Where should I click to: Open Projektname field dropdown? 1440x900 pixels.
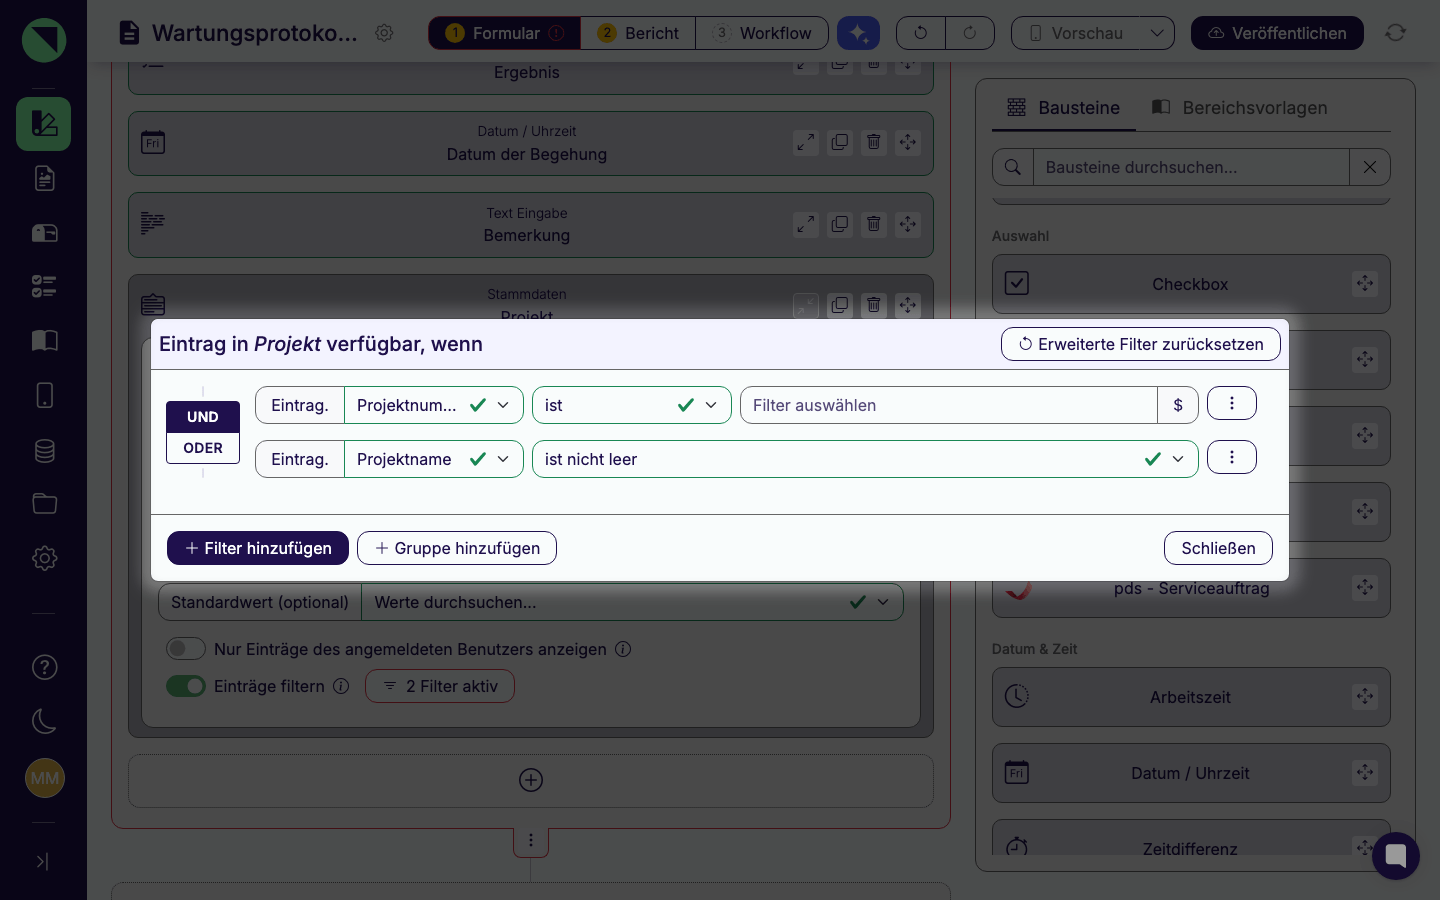click(434, 459)
